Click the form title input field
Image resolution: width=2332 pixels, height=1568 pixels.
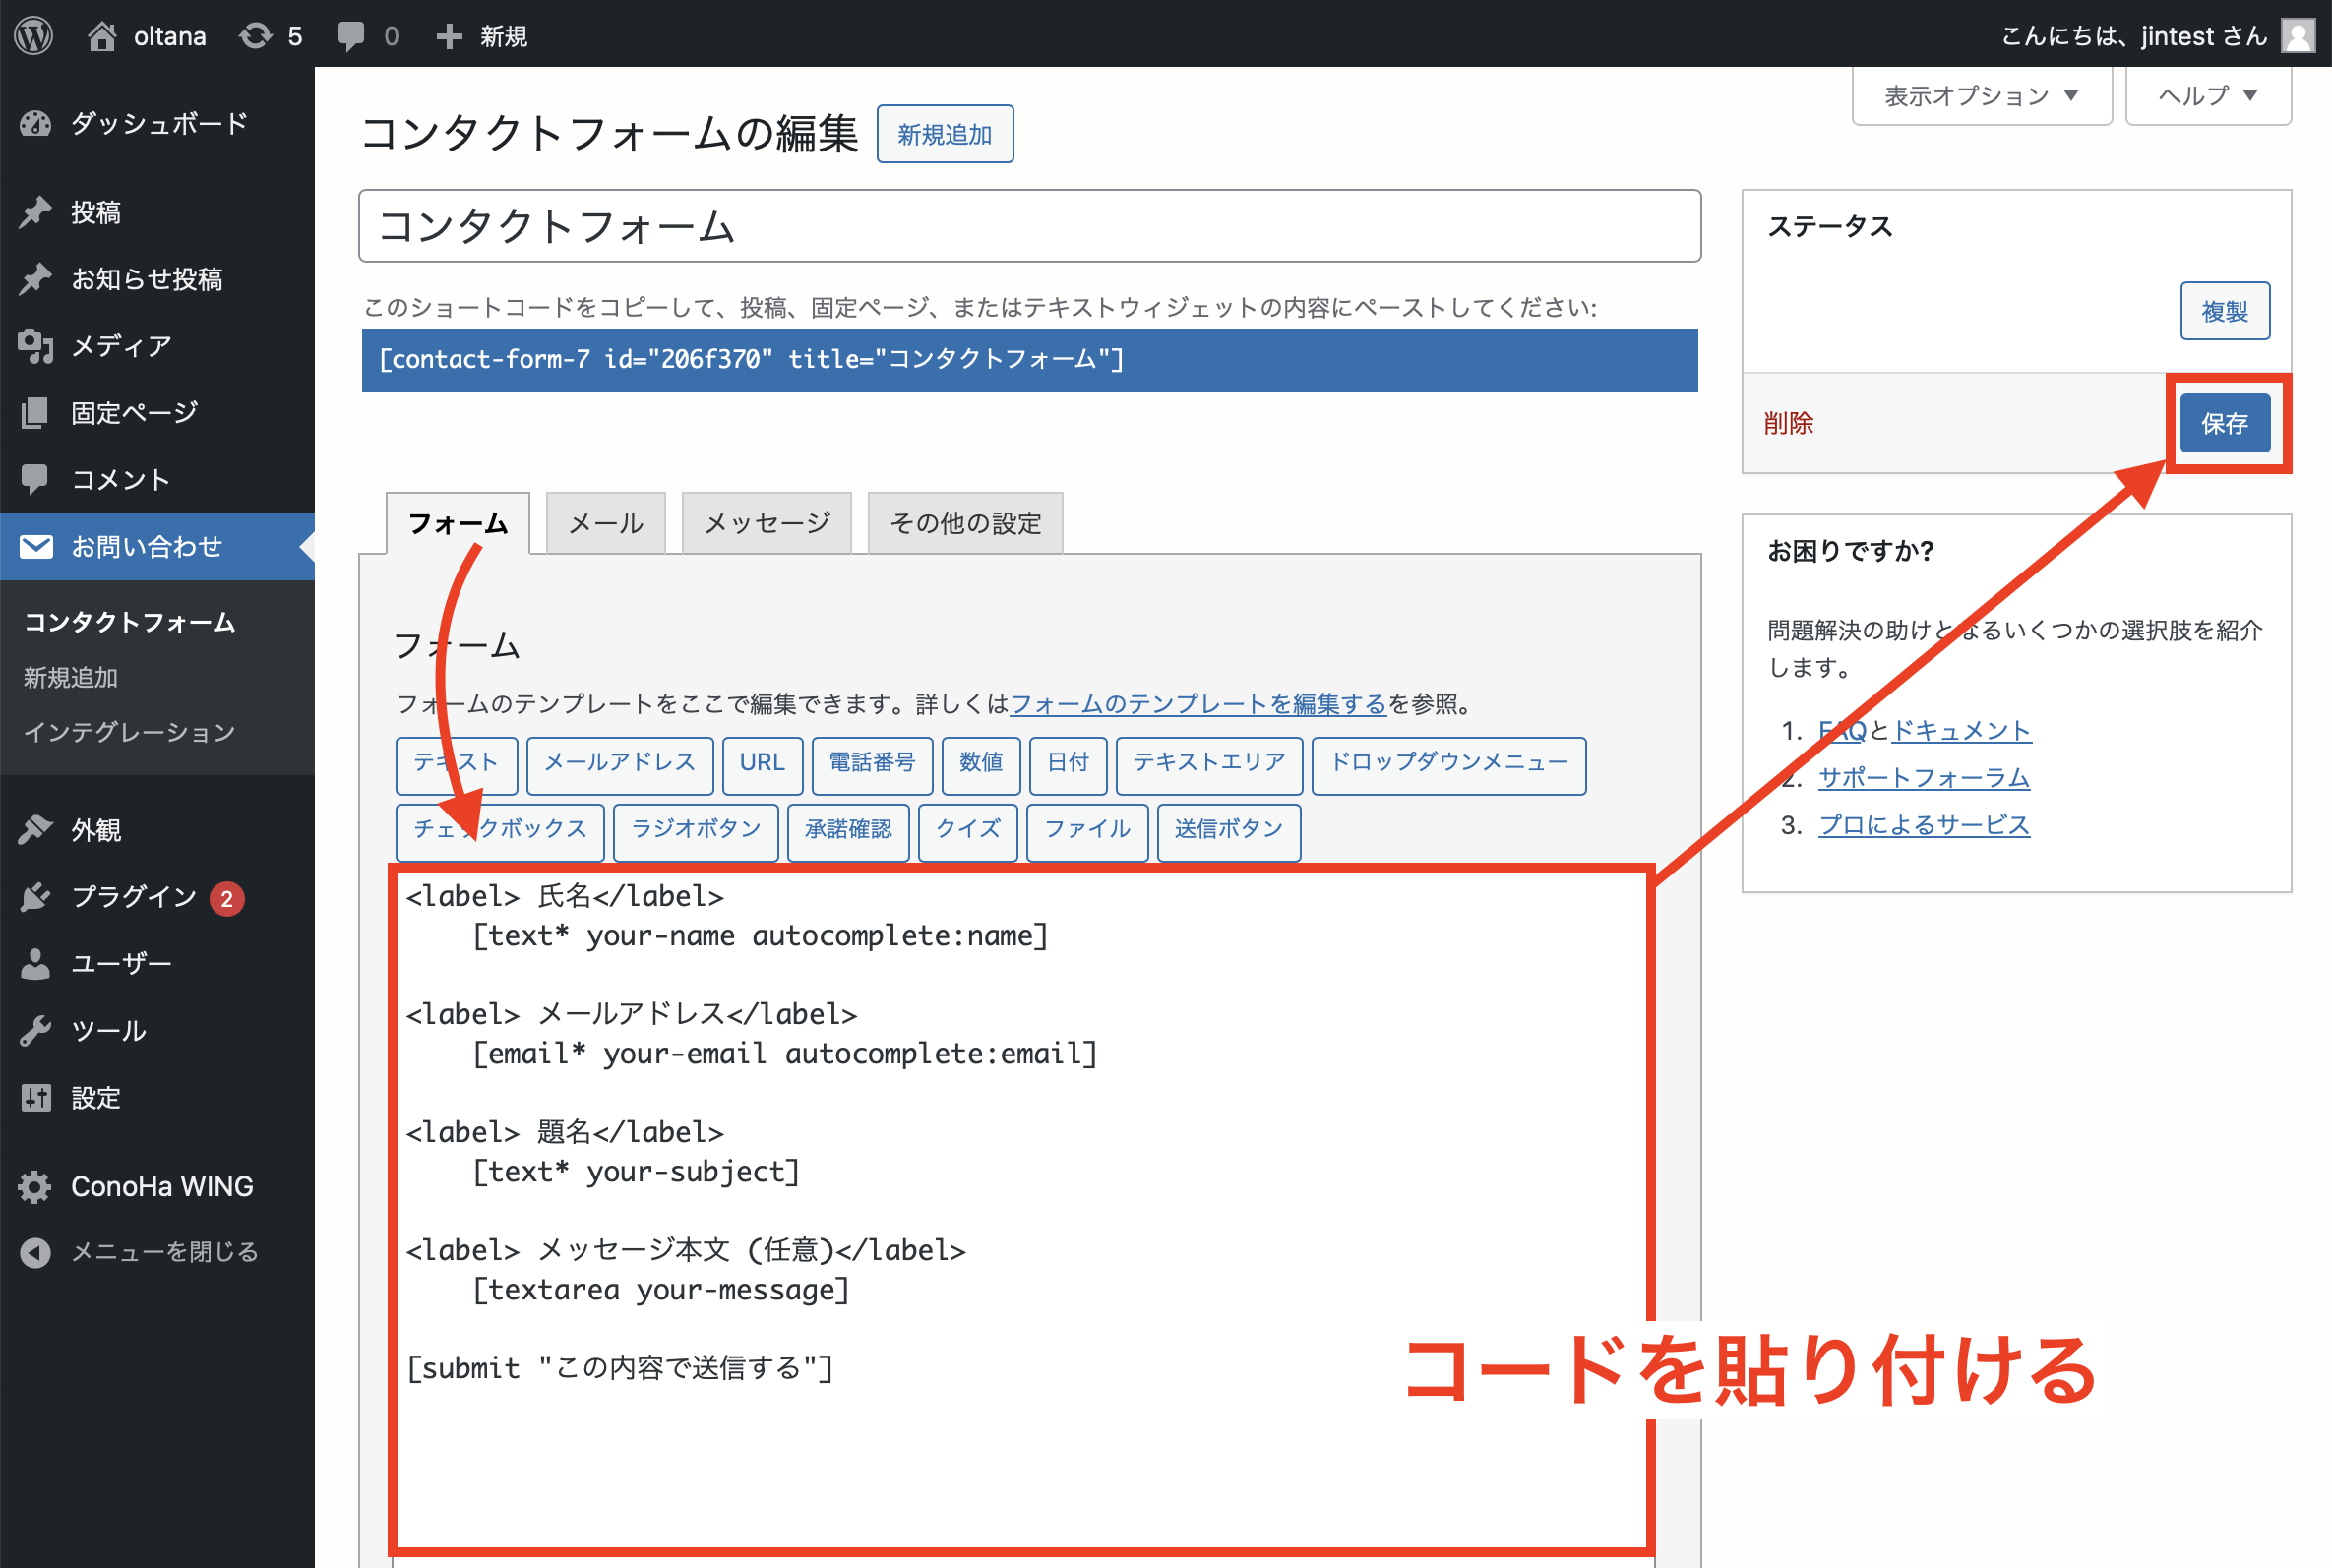point(1029,226)
